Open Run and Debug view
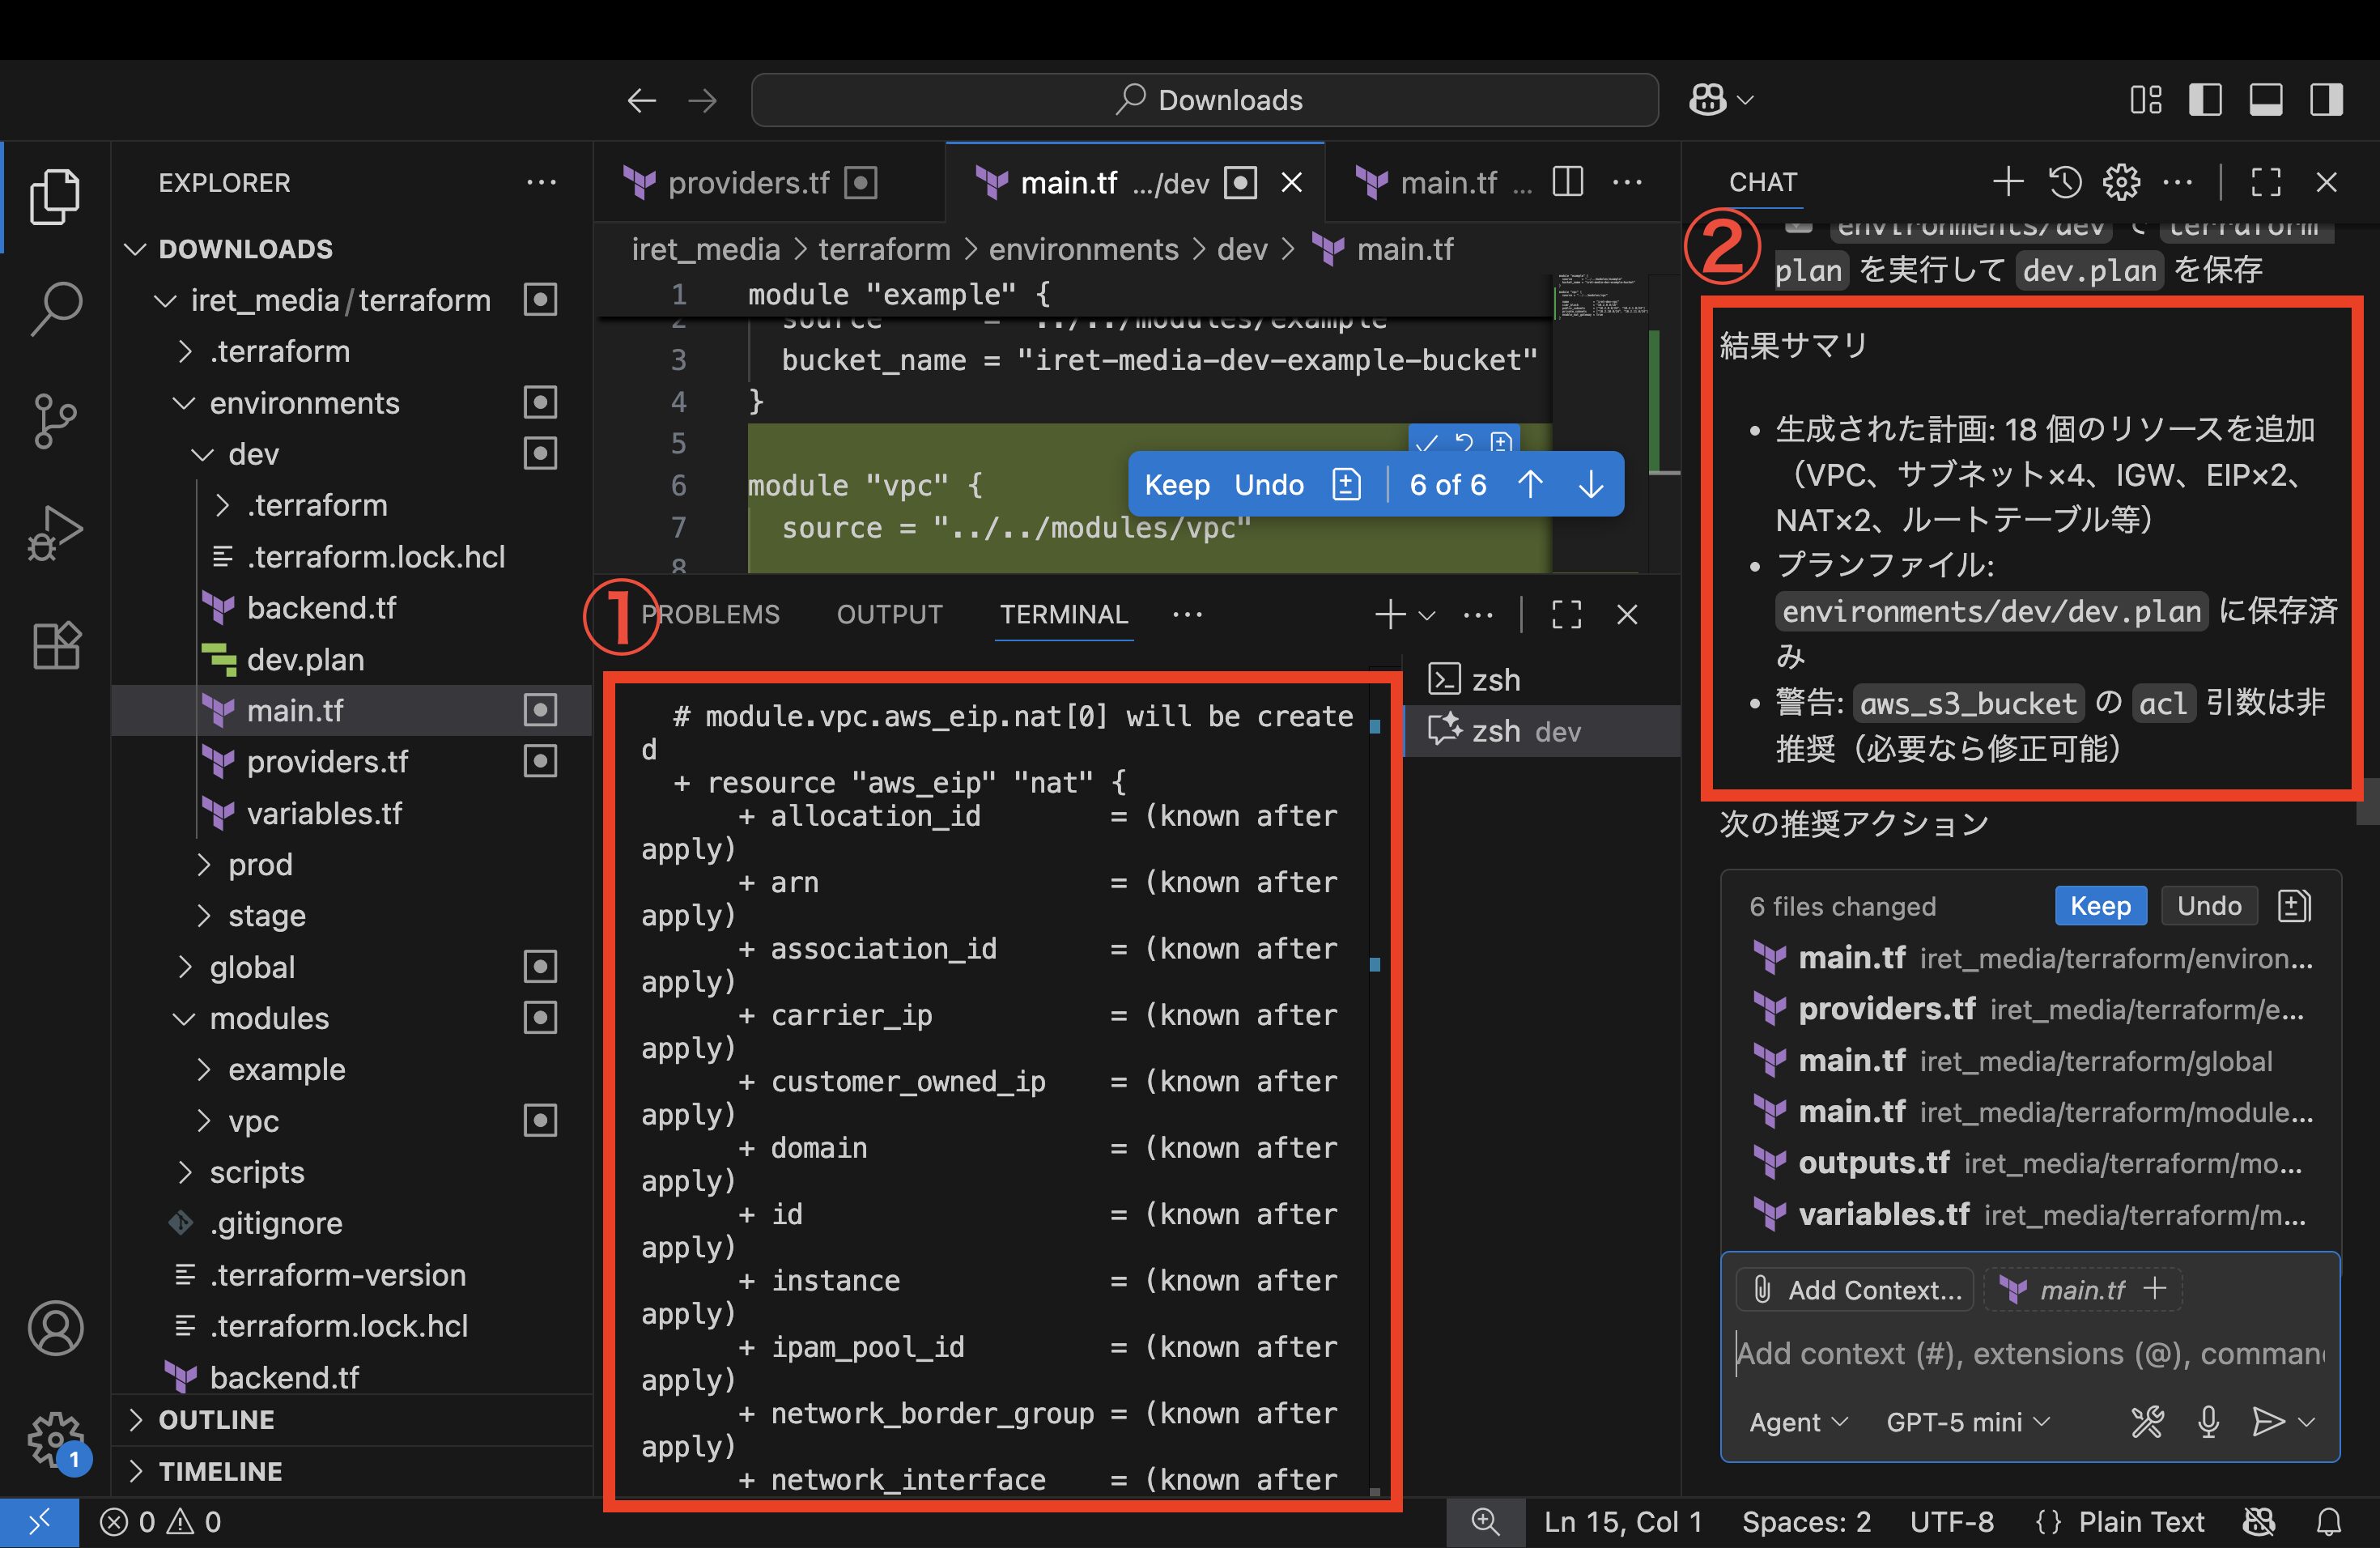 tap(56, 532)
